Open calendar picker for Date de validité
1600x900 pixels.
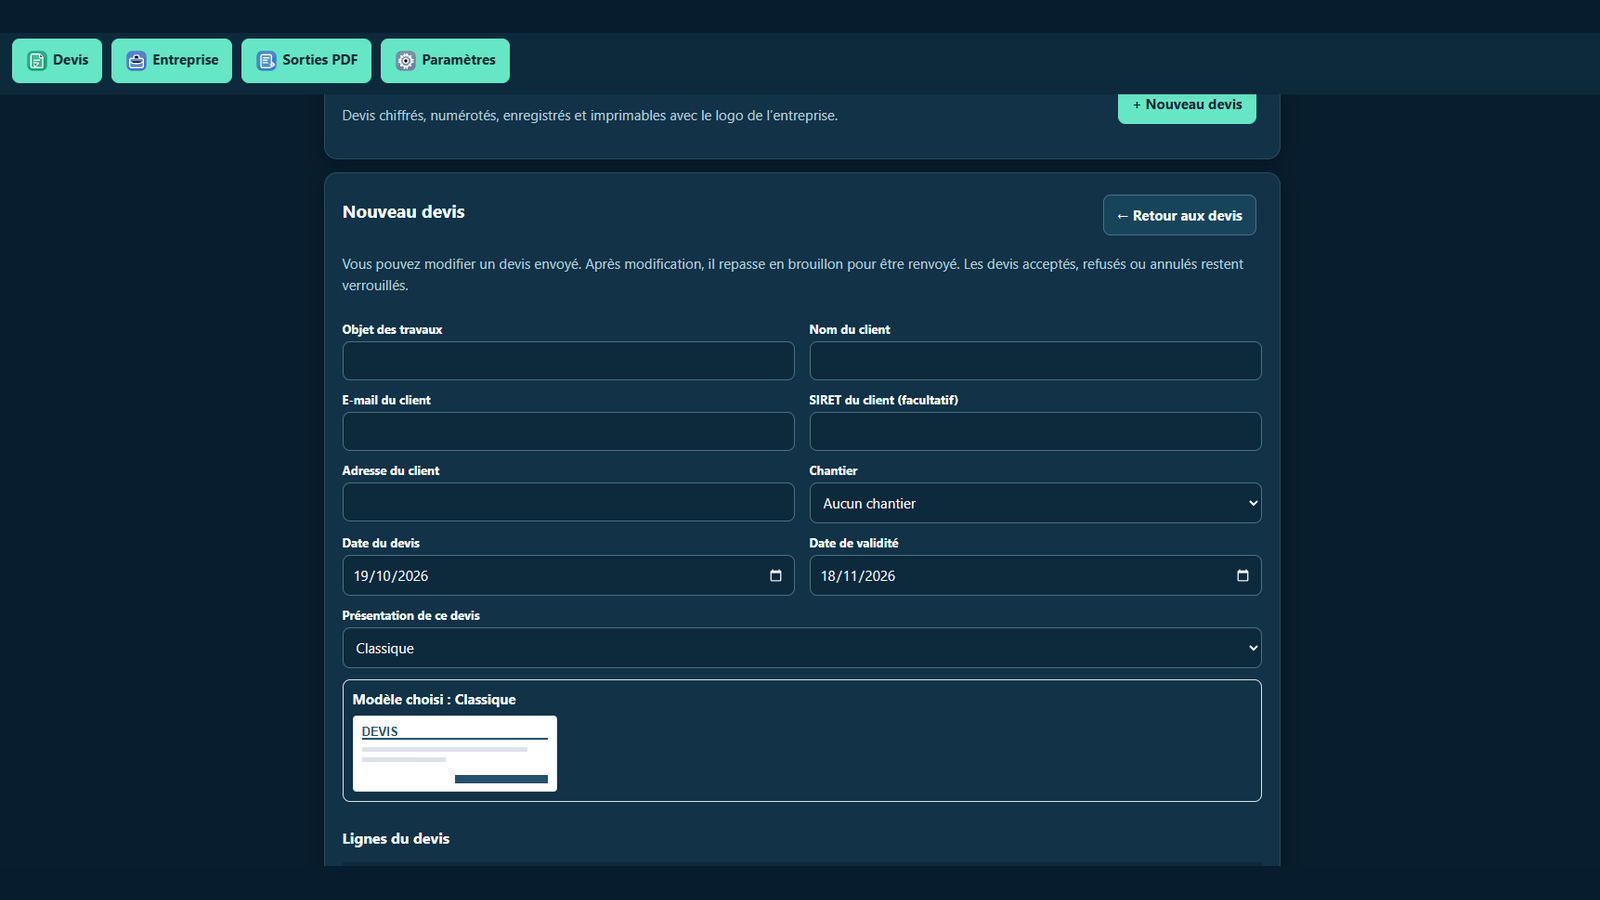tap(1242, 576)
